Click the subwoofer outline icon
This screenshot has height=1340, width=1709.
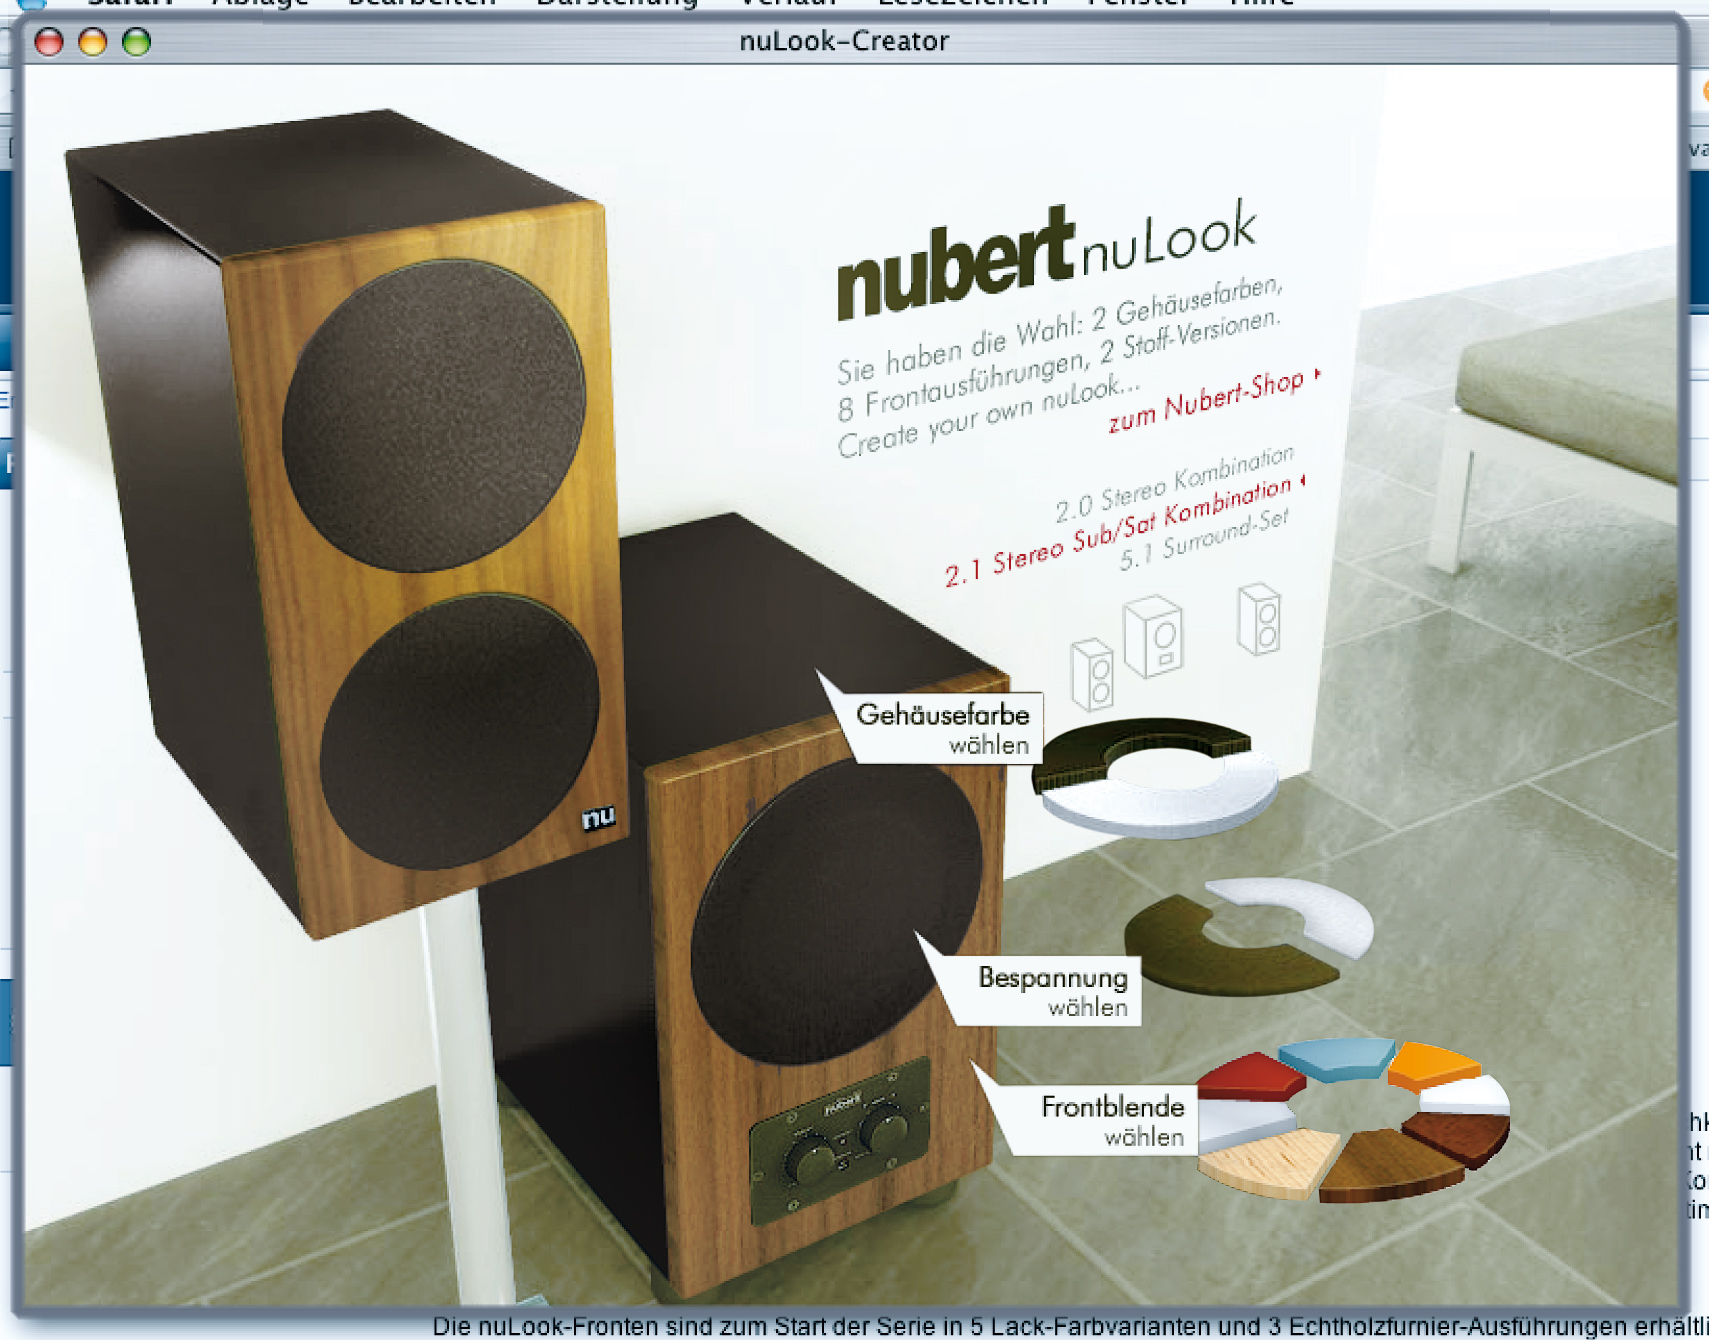click(1153, 637)
